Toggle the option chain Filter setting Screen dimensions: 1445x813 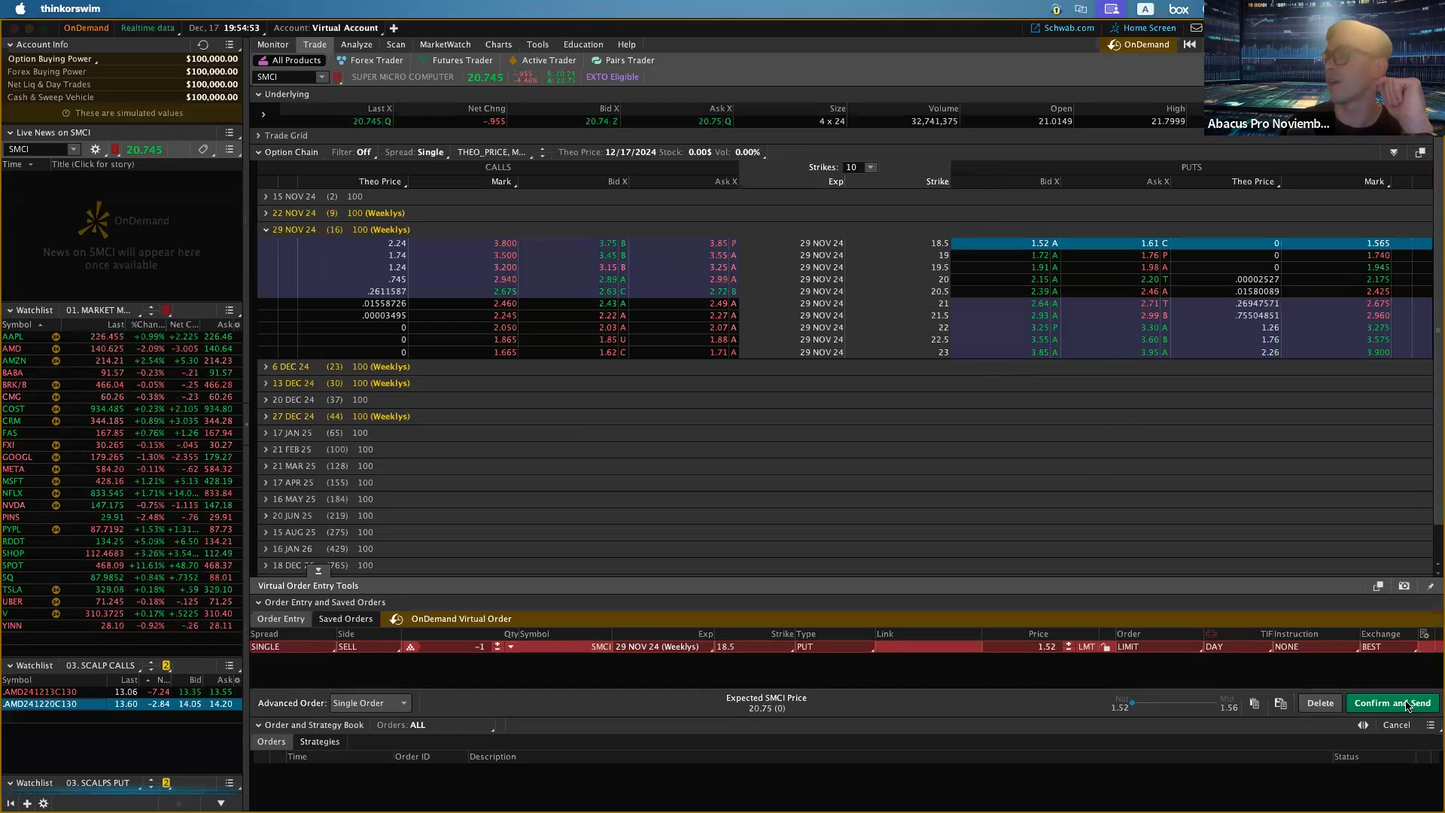363,153
